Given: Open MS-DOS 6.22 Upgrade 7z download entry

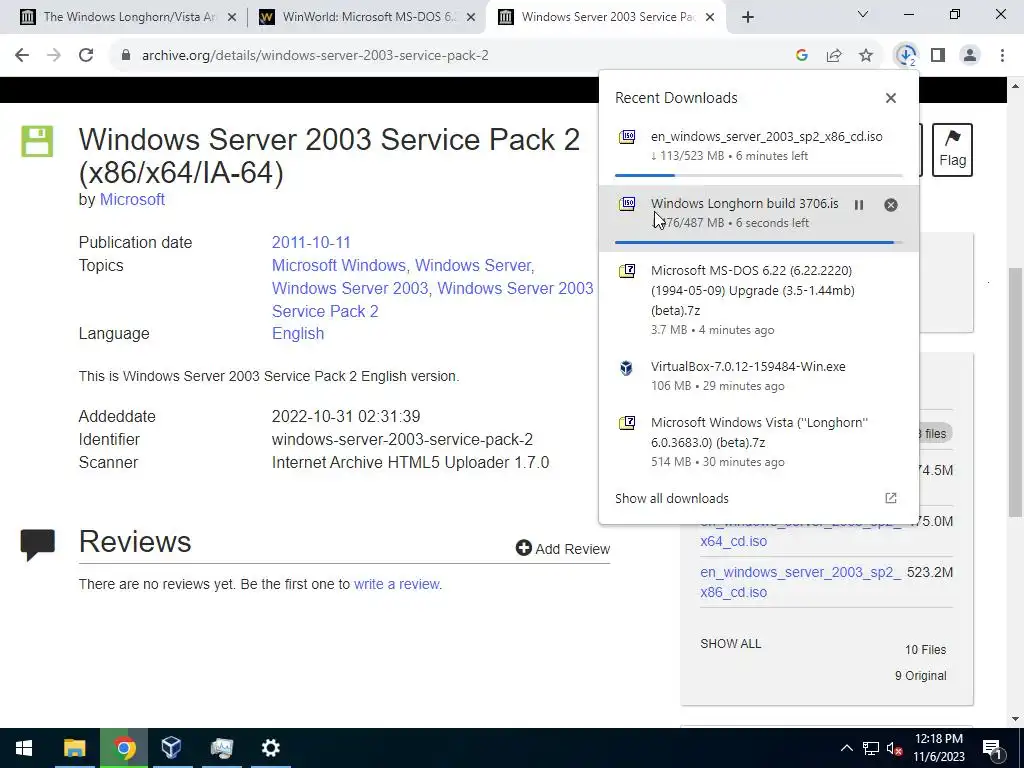Looking at the screenshot, I should point(759,300).
